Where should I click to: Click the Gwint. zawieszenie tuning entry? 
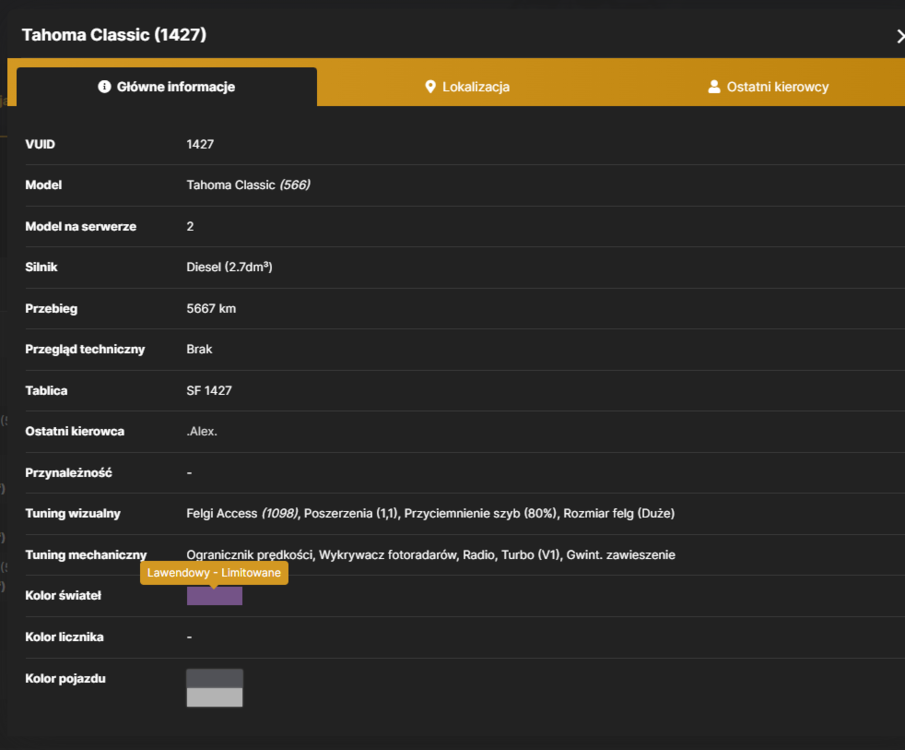pyautogui.click(x=621, y=555)
